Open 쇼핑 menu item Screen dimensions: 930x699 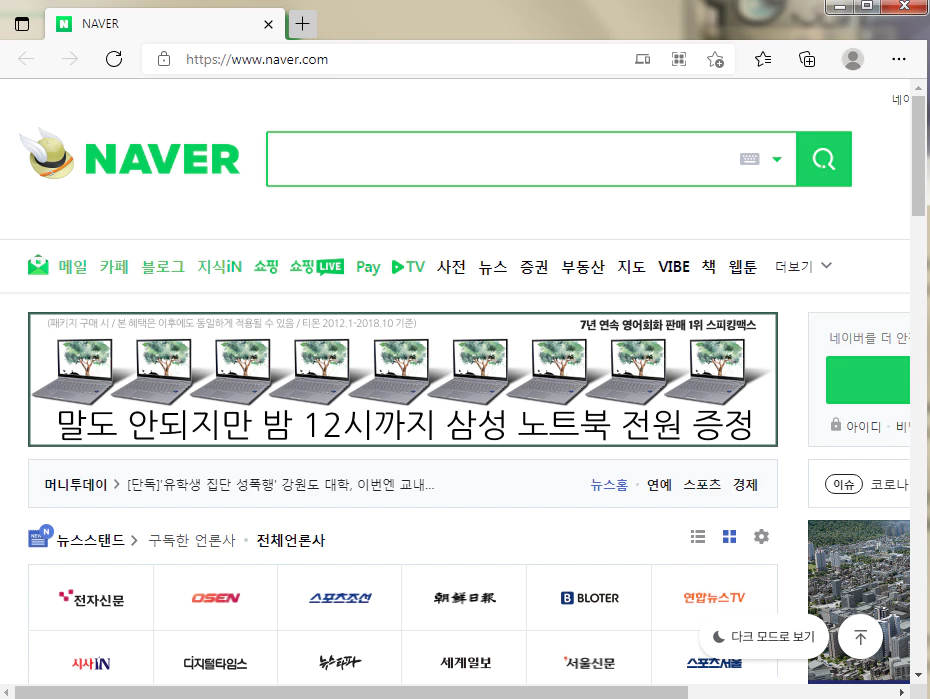266,267
